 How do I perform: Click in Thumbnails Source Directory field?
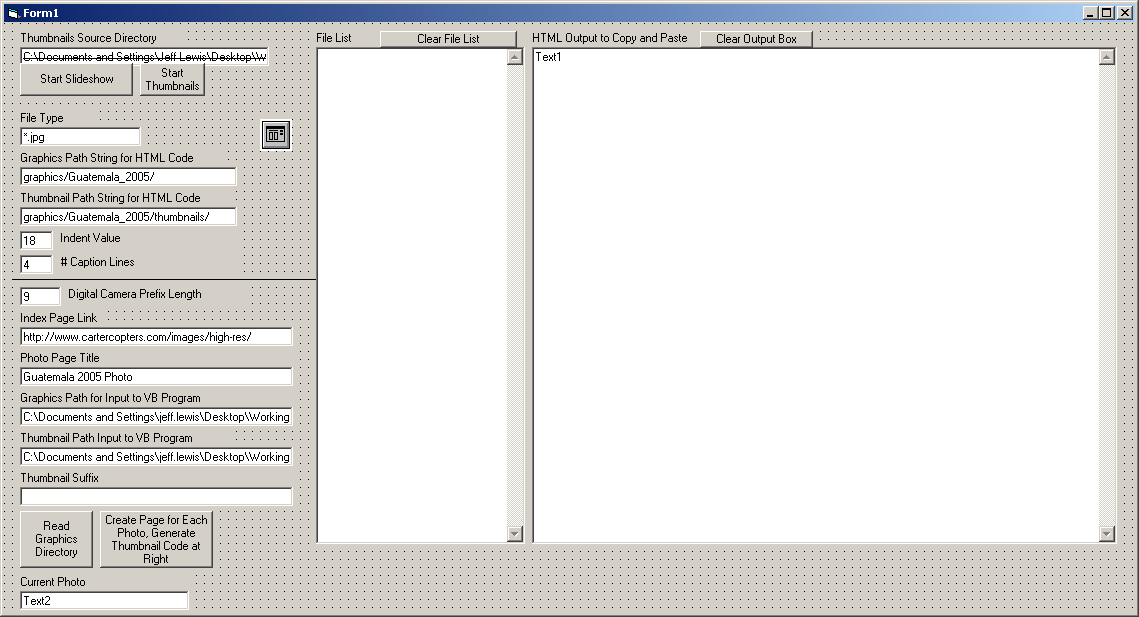coord(145,57)
